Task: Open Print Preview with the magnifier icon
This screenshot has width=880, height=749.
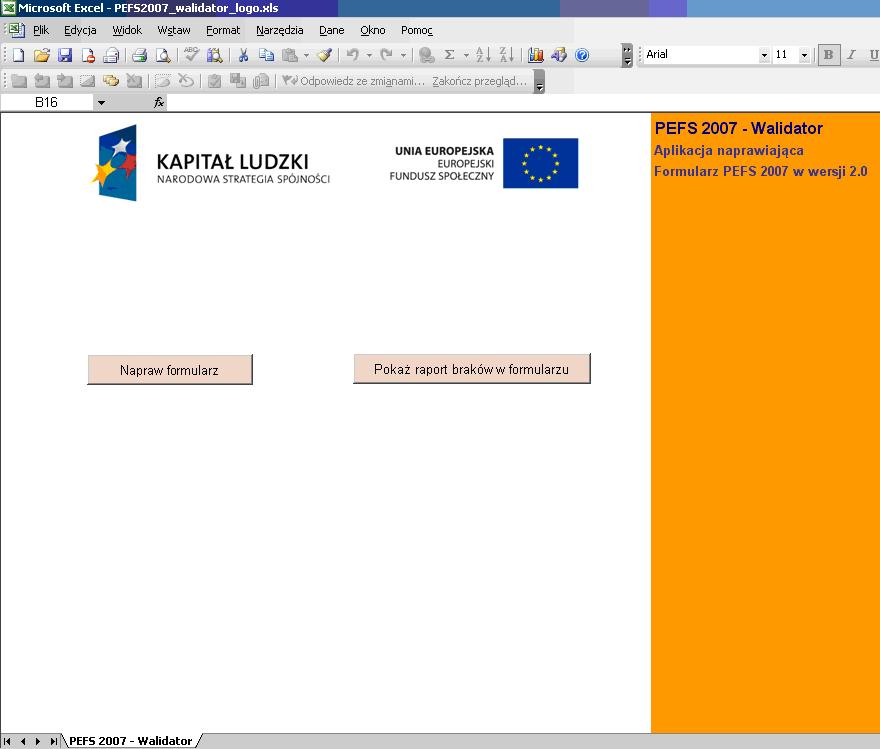Action: click(x=163, y=55)
